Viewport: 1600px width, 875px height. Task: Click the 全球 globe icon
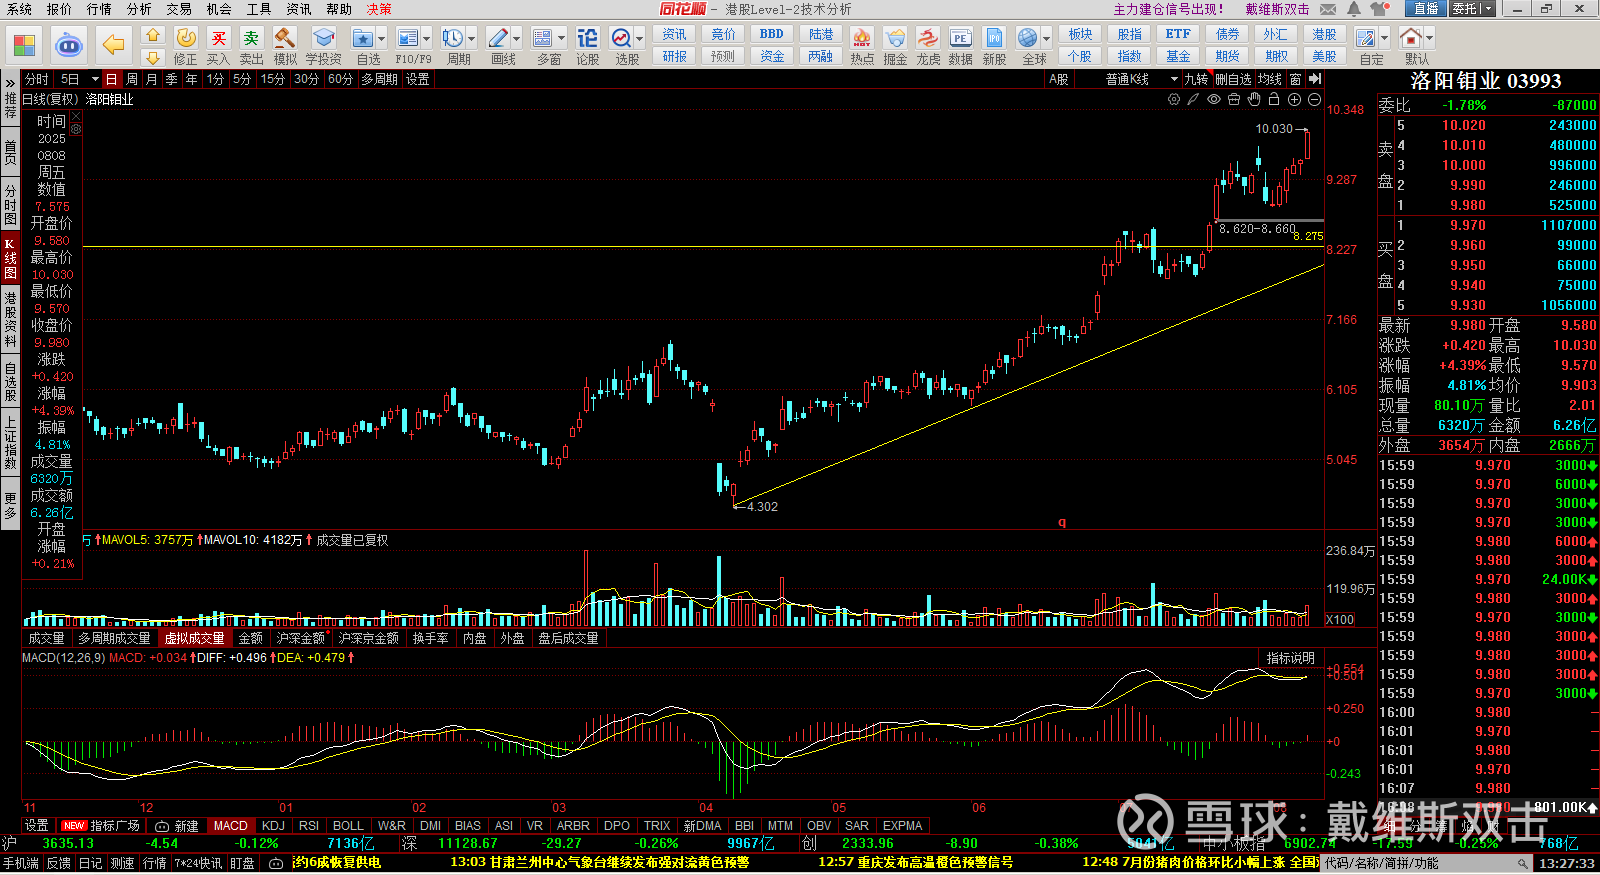[x=1027, y=38]
